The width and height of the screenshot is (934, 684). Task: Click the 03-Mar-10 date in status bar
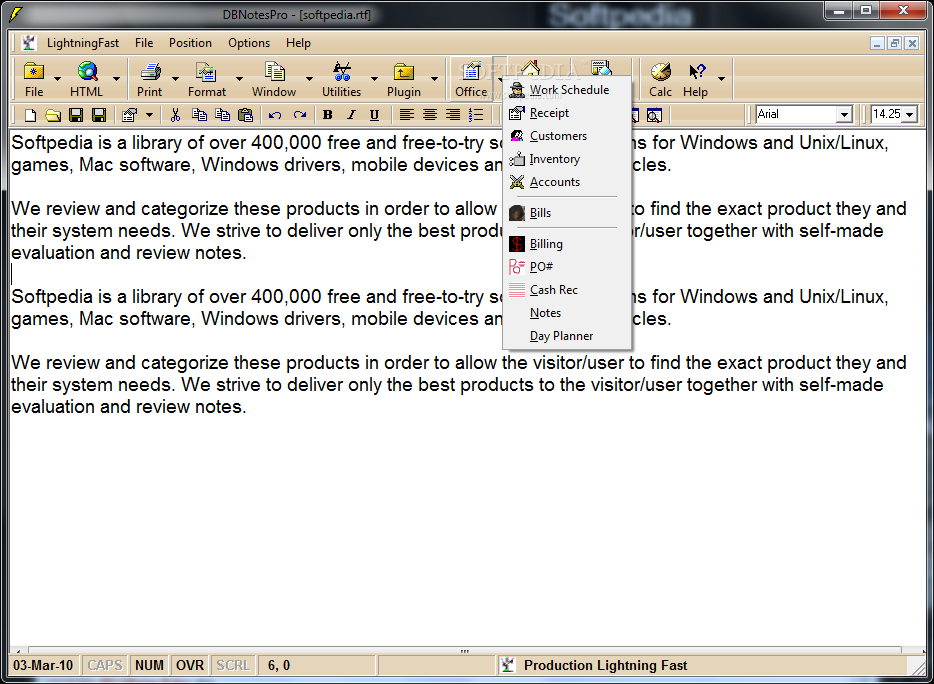[43, 665]
